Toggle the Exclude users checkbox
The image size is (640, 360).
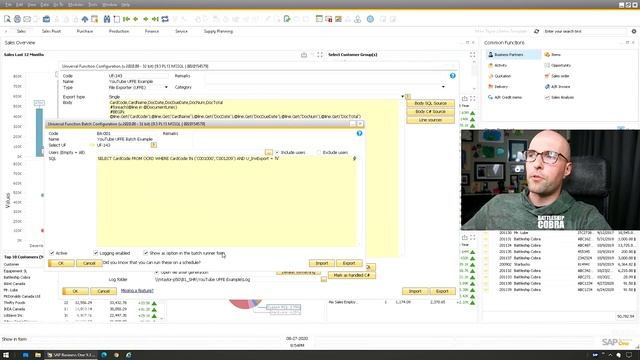pos(319,152)
